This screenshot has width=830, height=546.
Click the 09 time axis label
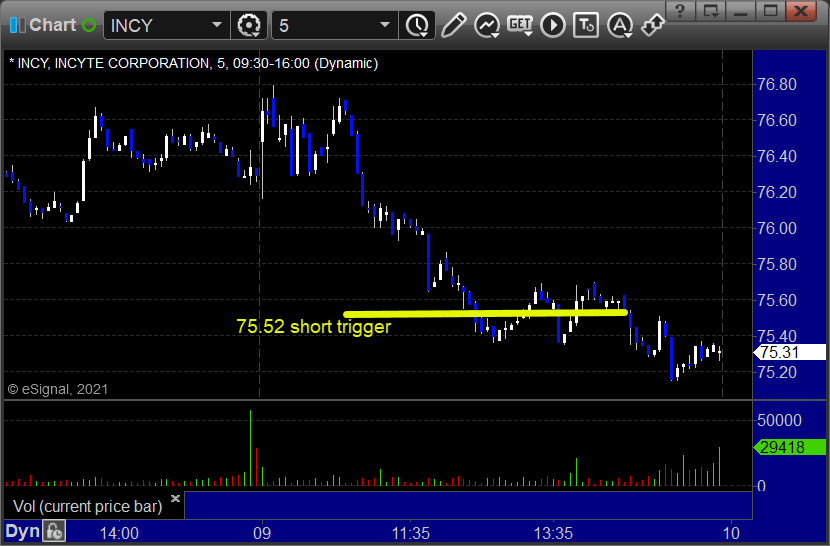tap(261, 533)
